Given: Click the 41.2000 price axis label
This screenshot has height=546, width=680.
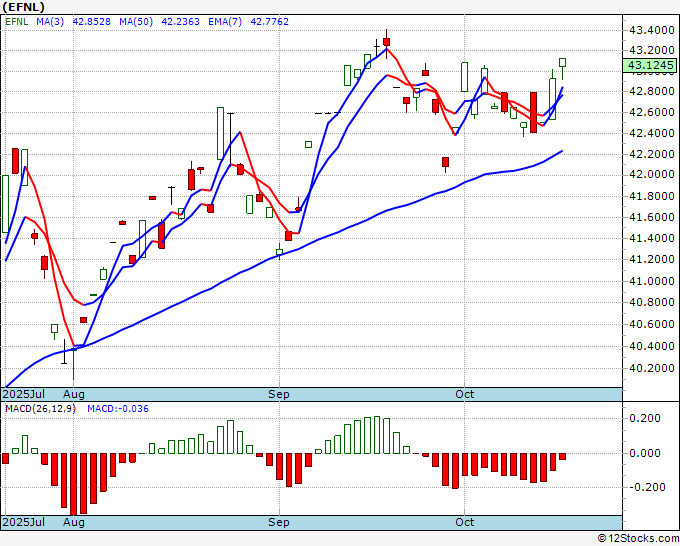Looking at the screenshot, I should point(652,259).
